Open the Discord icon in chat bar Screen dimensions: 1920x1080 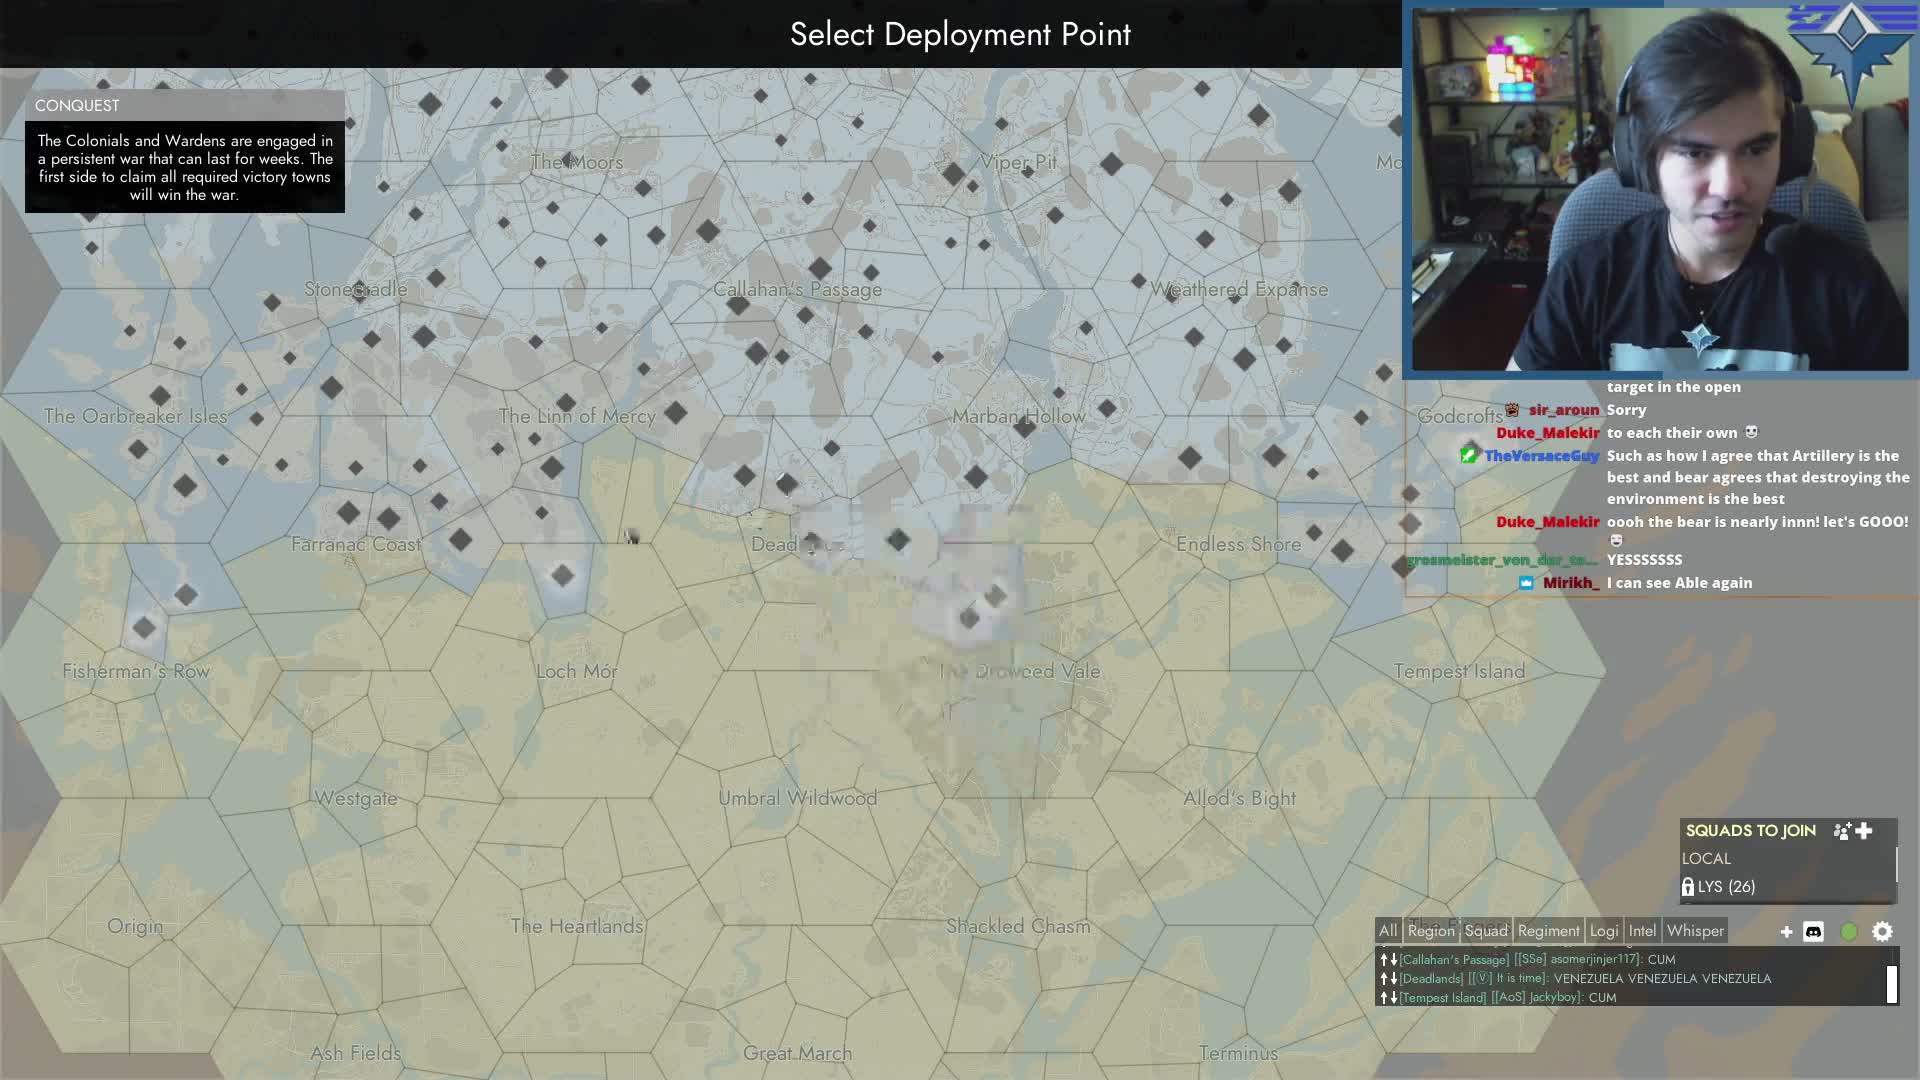pyautogui.click(x=1813, y=932)
